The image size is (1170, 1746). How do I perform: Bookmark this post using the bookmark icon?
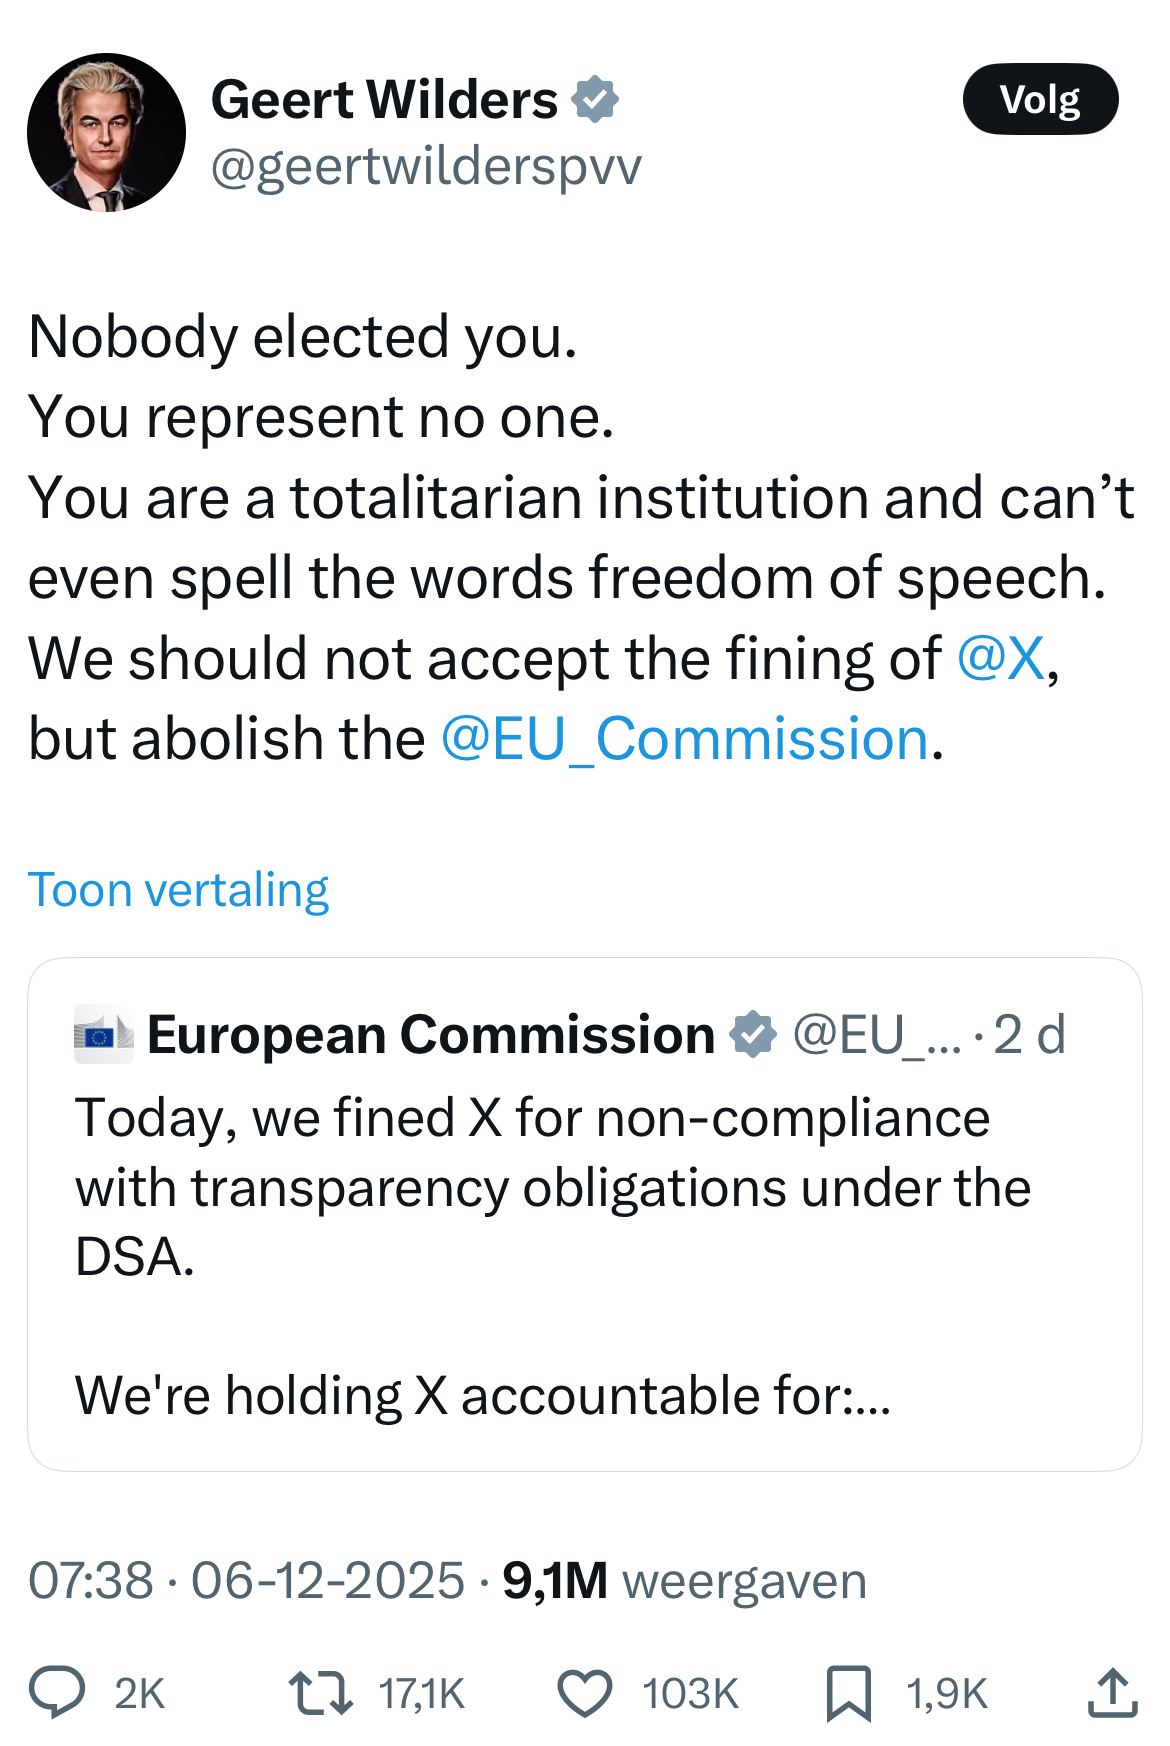pos(848,1693)
